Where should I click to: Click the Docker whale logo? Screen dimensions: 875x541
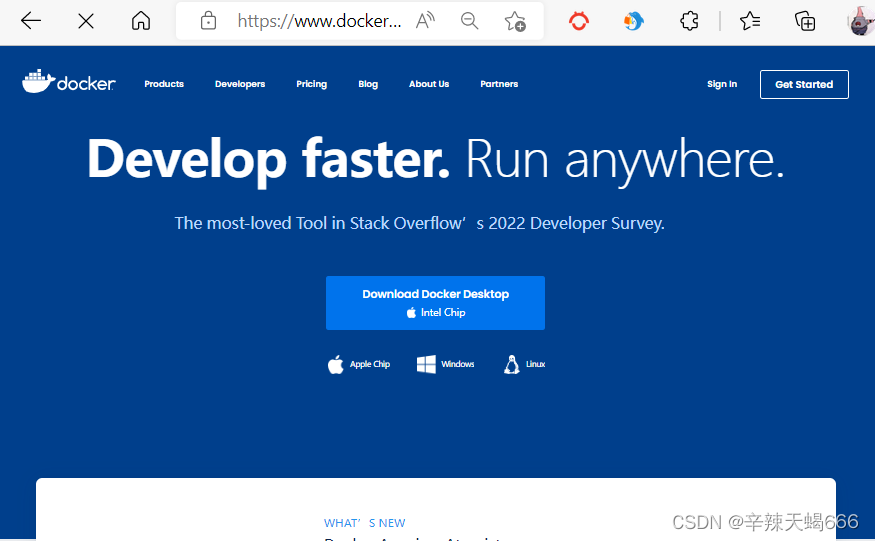click(69, 82)
